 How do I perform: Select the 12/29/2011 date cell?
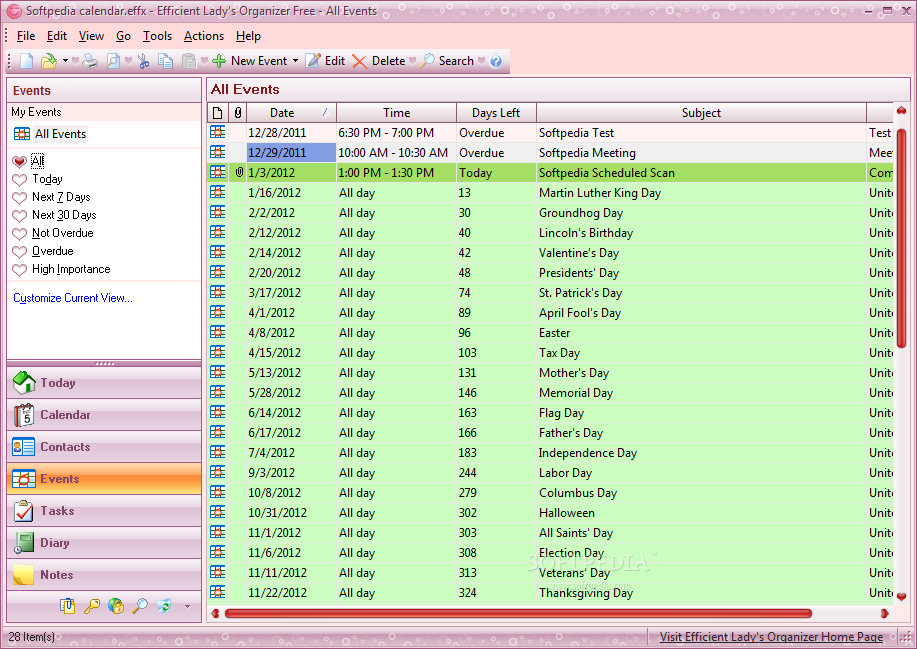click(x=291, y=153)
